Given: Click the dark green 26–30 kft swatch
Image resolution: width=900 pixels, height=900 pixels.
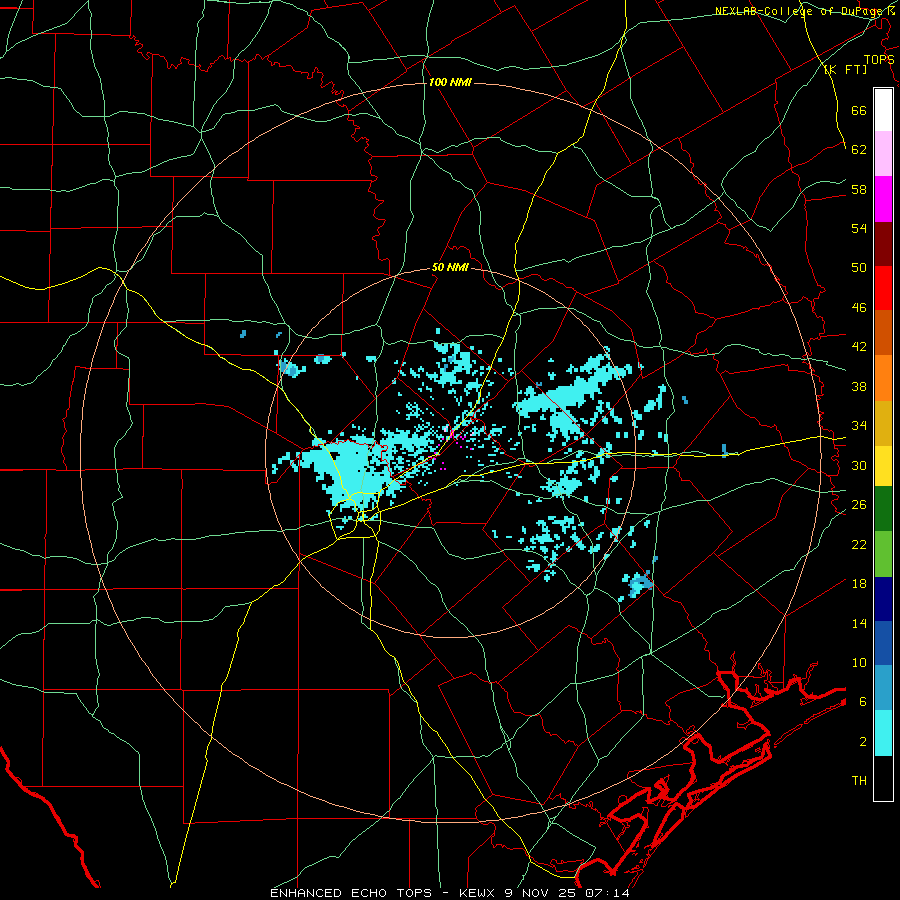Looking at the screenshot, I should point(883,509).
